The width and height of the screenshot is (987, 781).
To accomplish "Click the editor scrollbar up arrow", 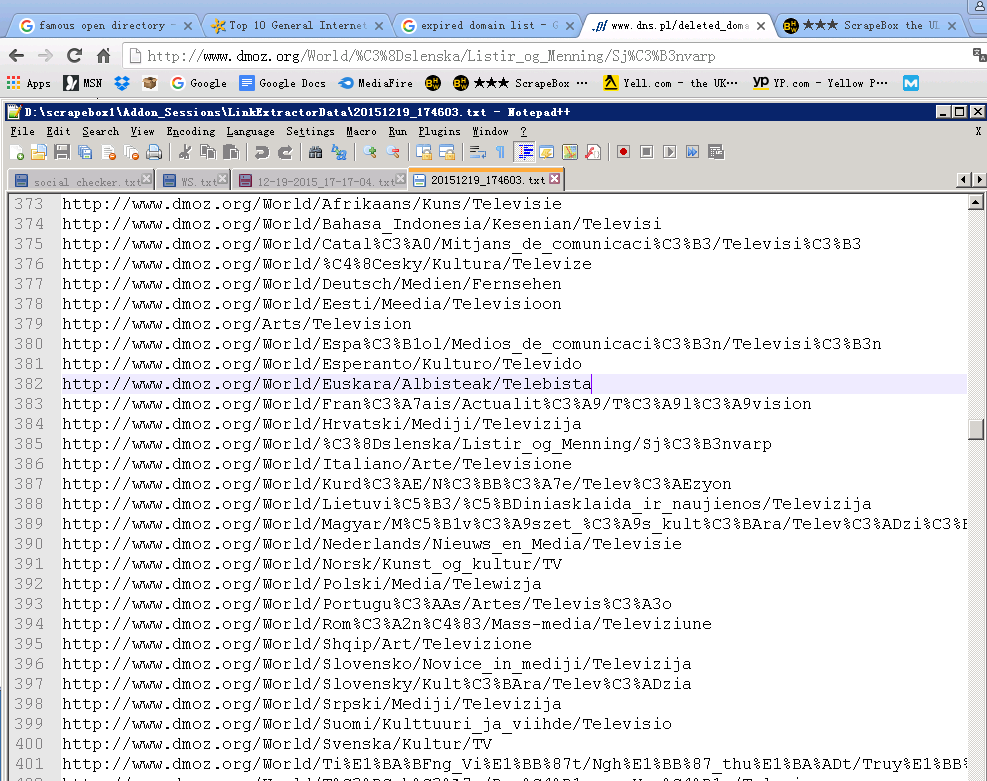I will (x=975, y=203).
